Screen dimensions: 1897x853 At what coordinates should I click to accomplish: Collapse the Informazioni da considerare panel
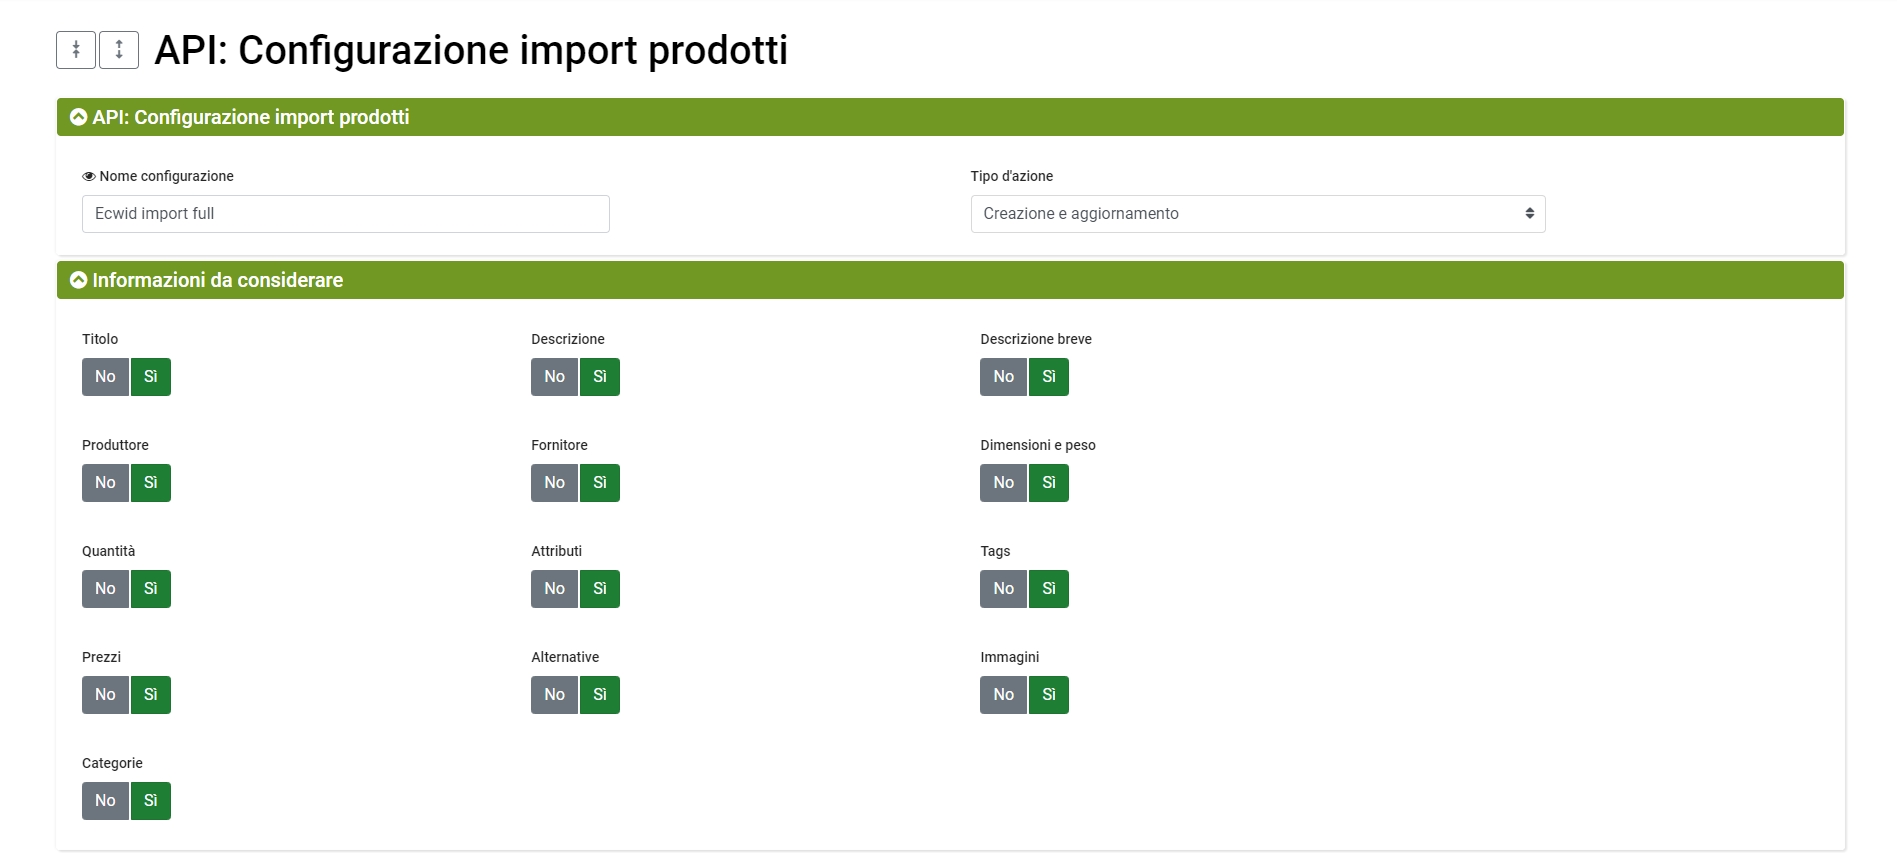click(79, 280)
